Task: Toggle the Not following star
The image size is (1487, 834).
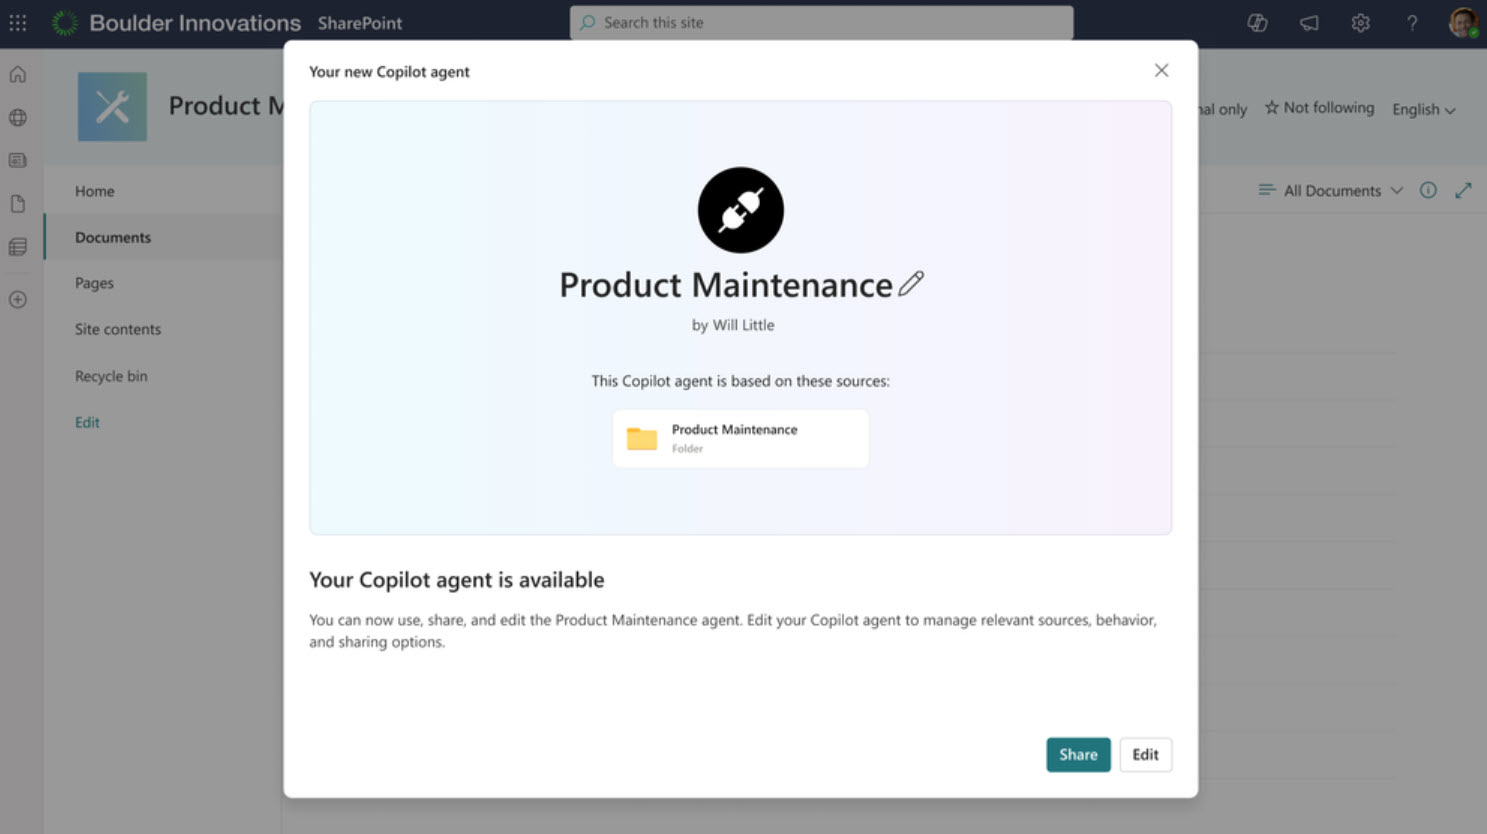Action: pos(1319,108)
